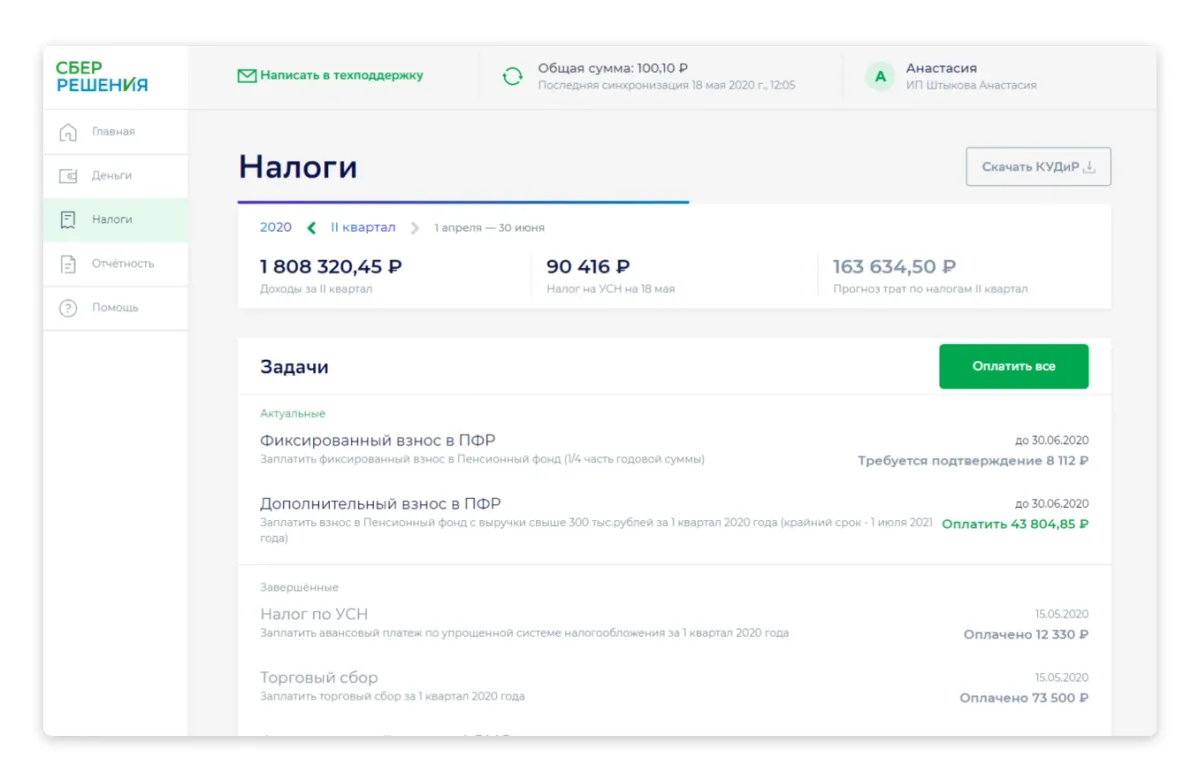Click the document icon beside Отчётность

(68, 264)
